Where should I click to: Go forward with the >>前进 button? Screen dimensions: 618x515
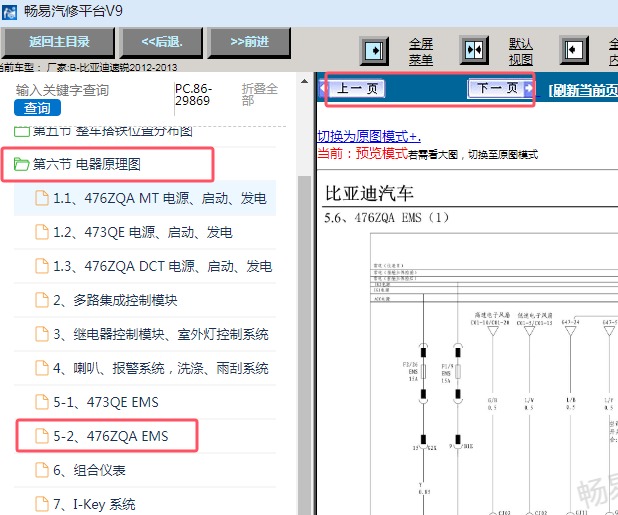coord(249,42)
